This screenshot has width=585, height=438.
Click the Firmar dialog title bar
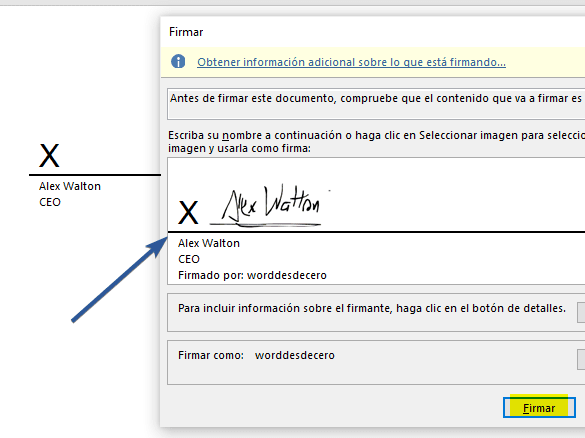[x=373, y=32]
